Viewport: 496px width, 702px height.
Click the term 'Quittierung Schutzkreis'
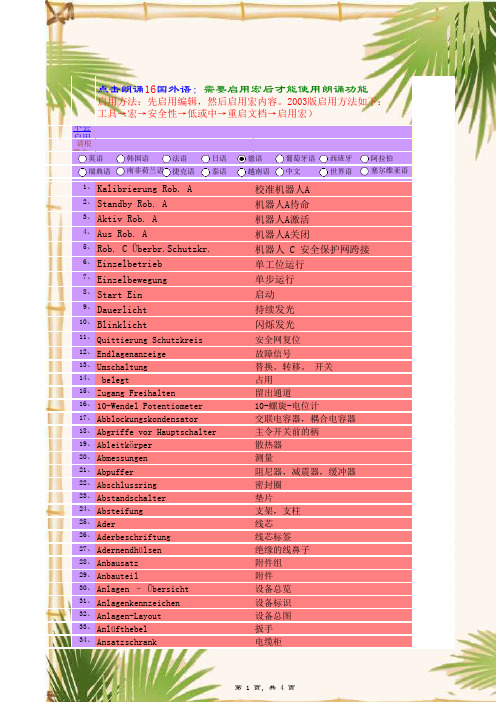(x=150, y=340)
